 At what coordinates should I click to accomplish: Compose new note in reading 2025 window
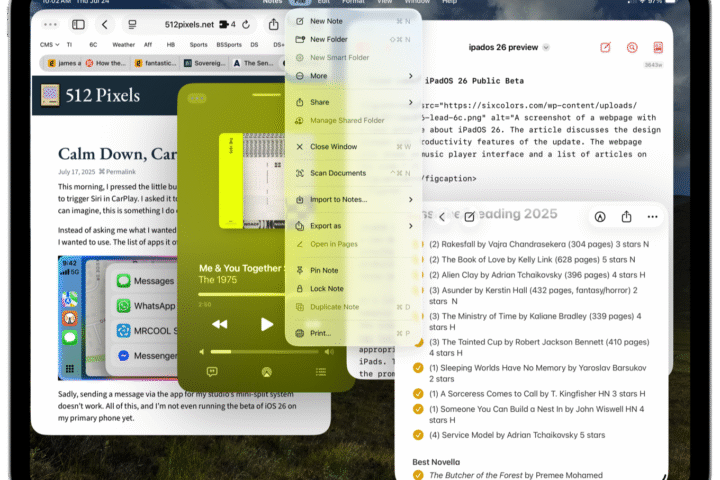469,217
